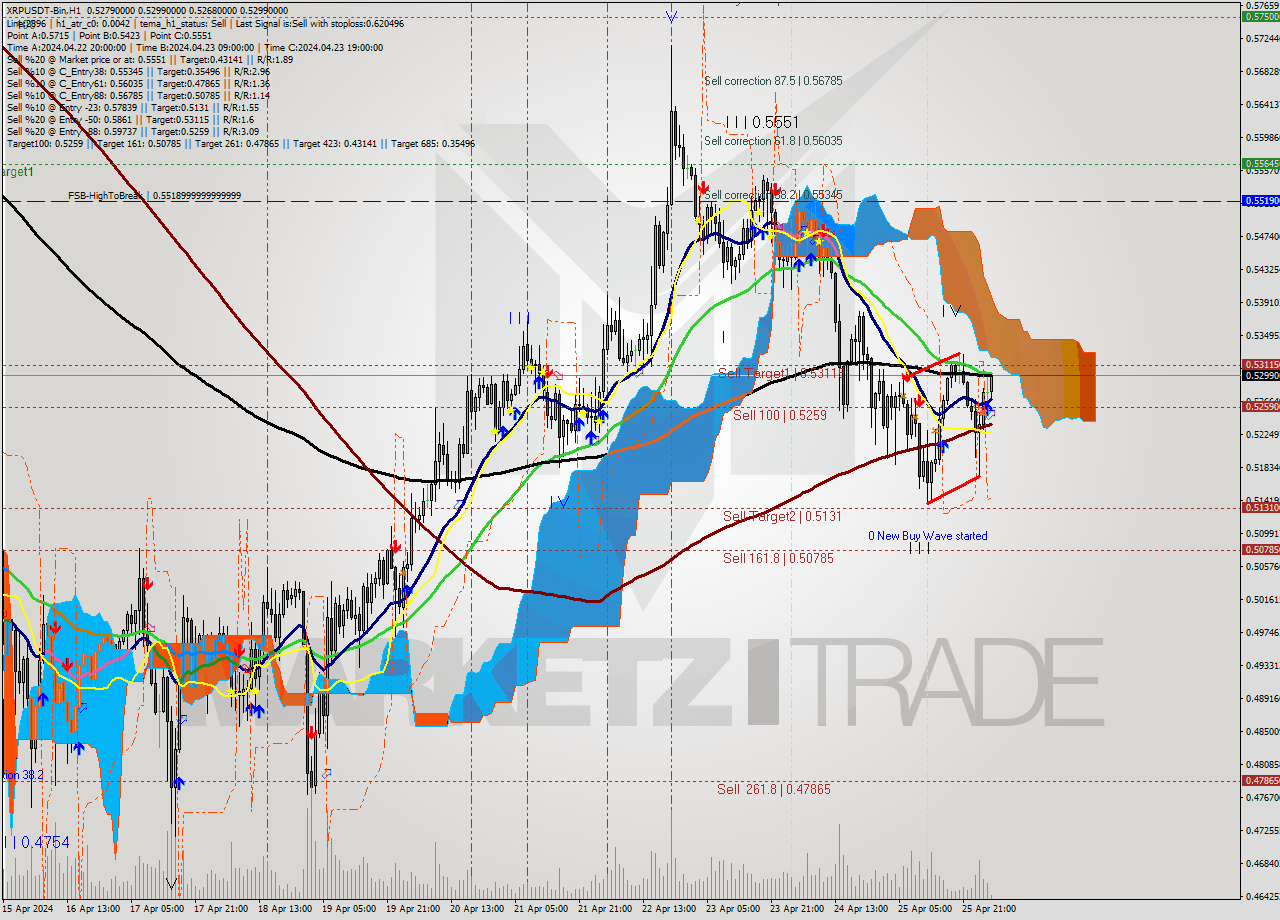Select the 'Sell correction 87.5 | 0.56785' label

pyautogui.click(x=773, y=81)
